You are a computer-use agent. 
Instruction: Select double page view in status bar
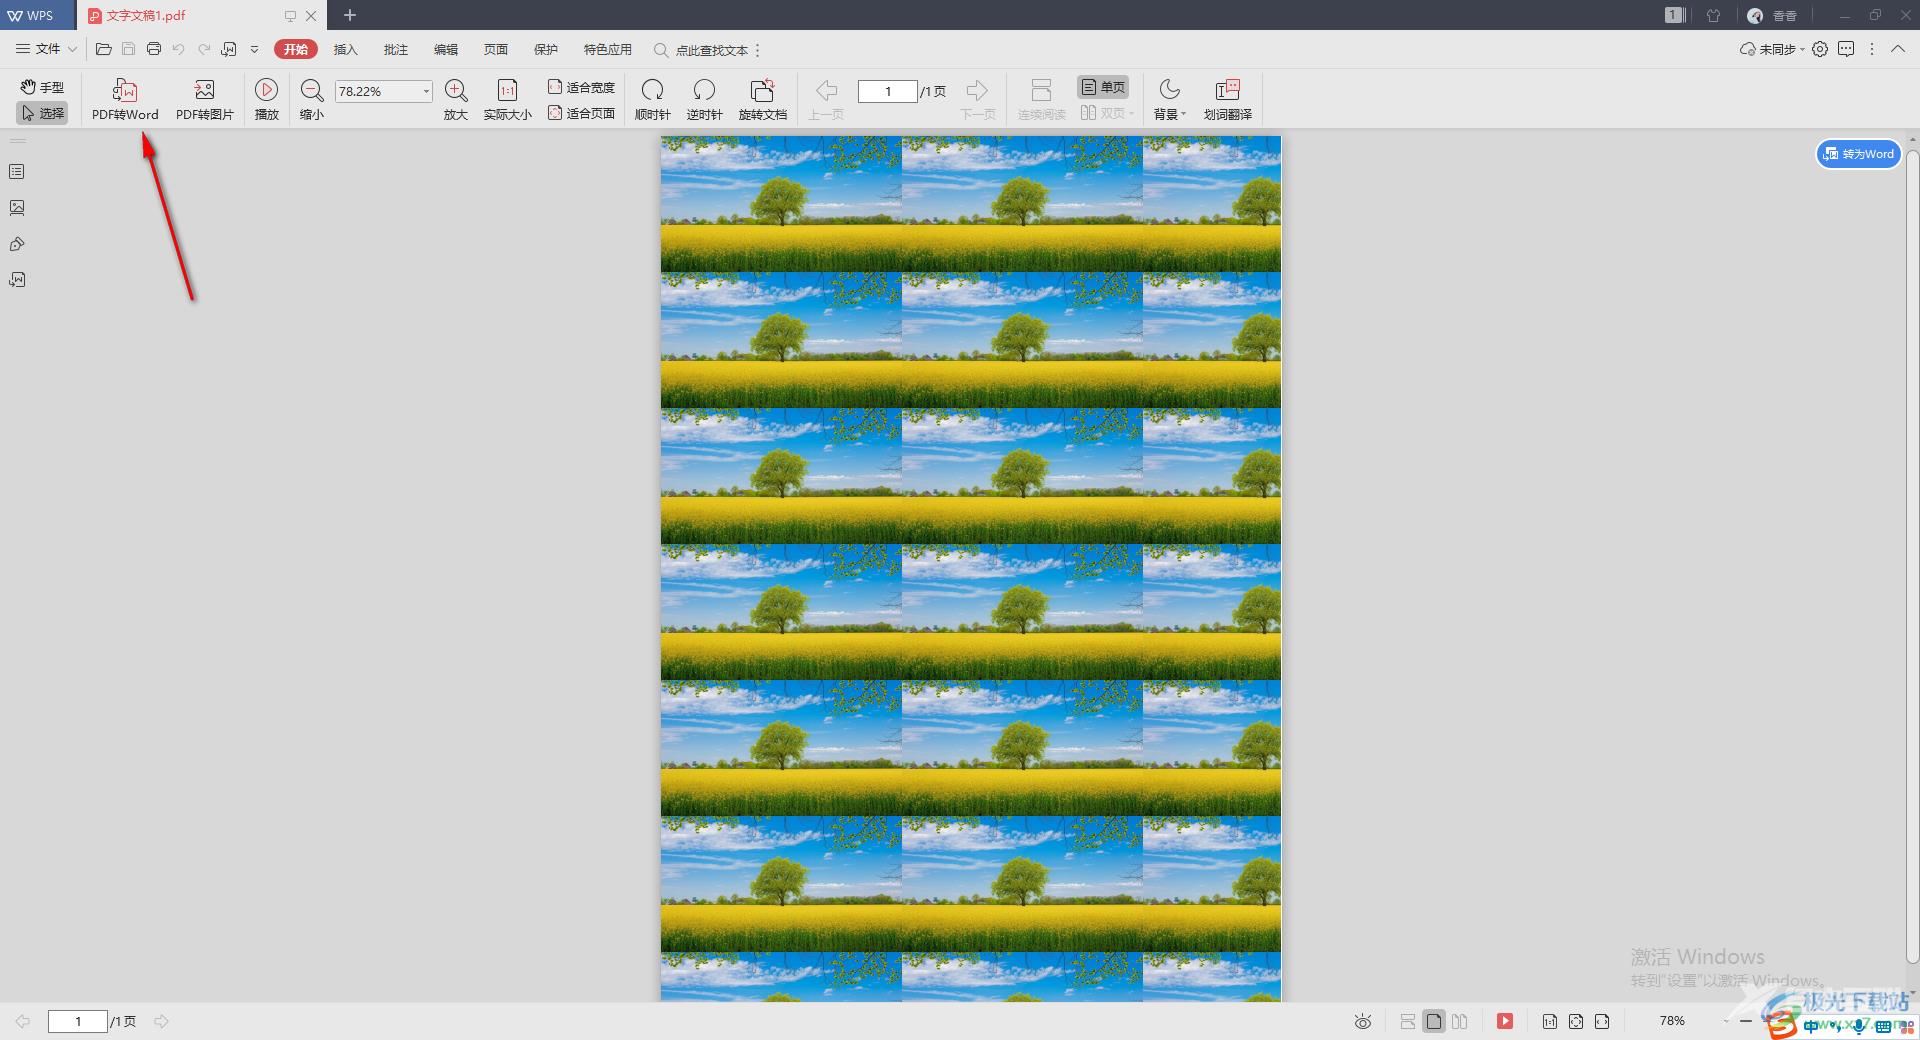[x=1460, y=1021]
